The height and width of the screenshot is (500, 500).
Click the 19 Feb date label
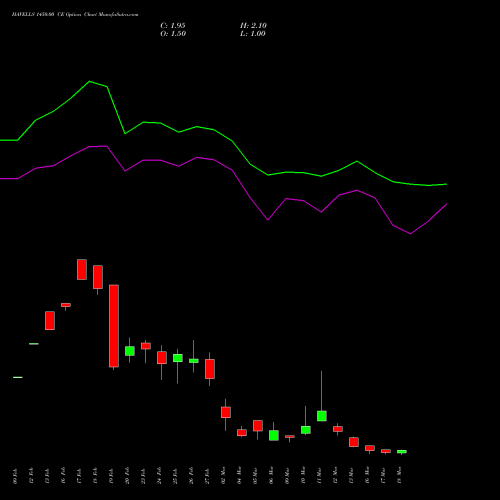(x=111, y=476)
